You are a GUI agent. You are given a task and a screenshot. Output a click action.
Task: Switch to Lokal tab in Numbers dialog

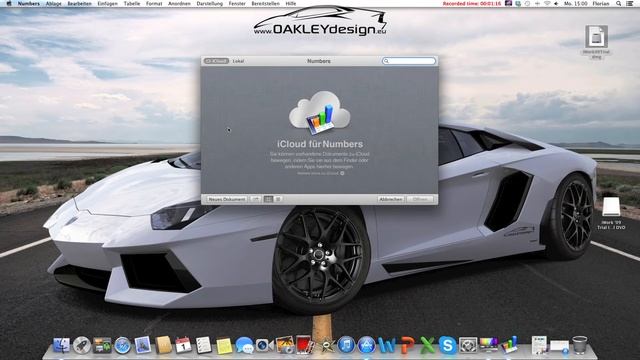coord(238,61)
